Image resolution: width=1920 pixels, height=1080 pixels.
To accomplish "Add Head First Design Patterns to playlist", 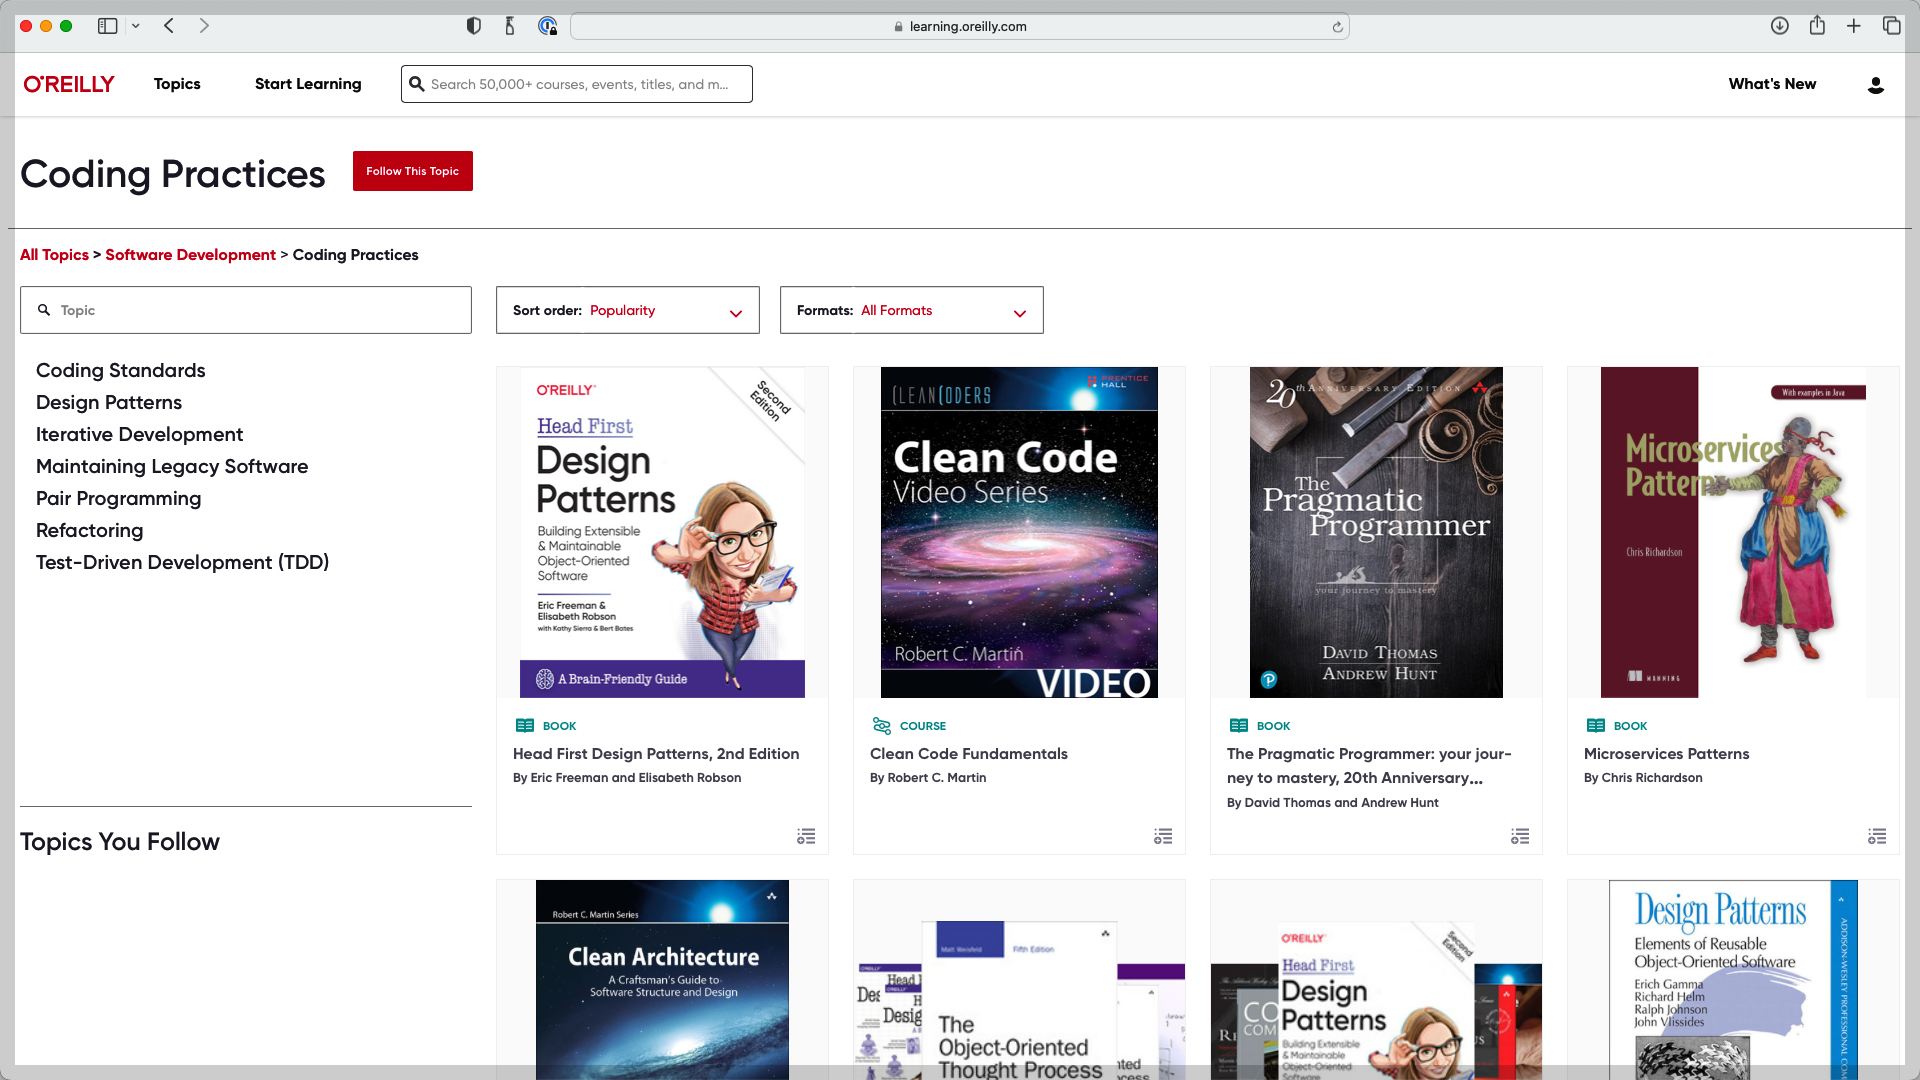I will click(x=806, y=836).
